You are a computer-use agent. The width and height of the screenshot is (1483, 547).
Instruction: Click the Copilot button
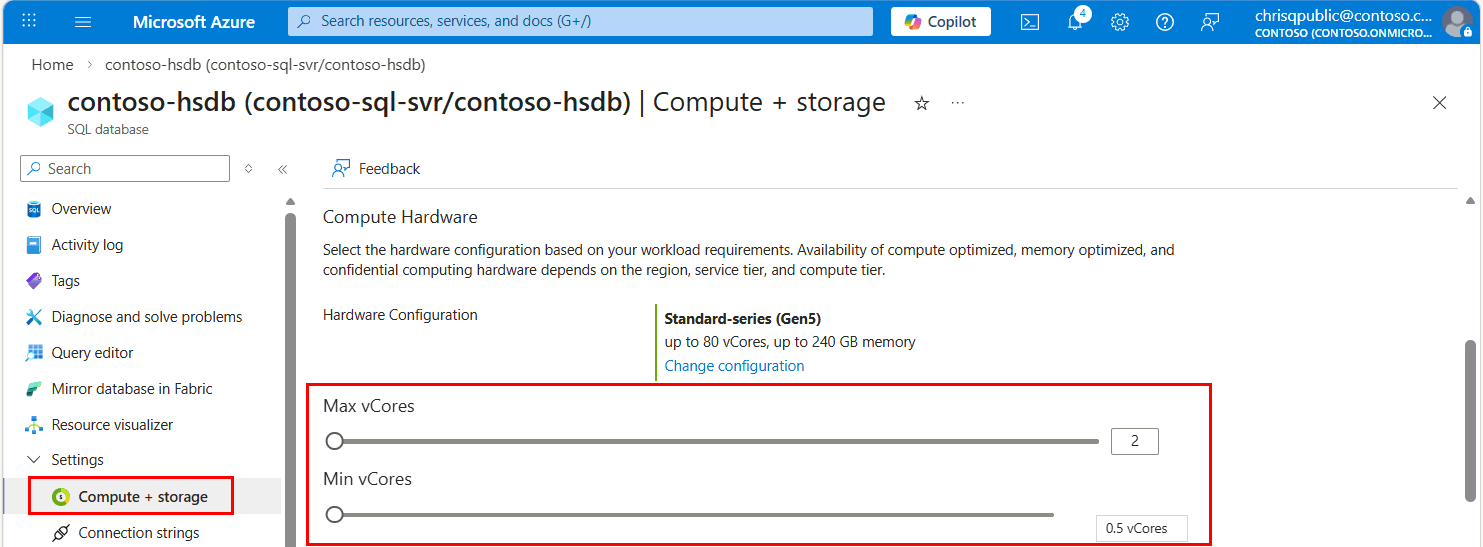(x=940, y=22)
